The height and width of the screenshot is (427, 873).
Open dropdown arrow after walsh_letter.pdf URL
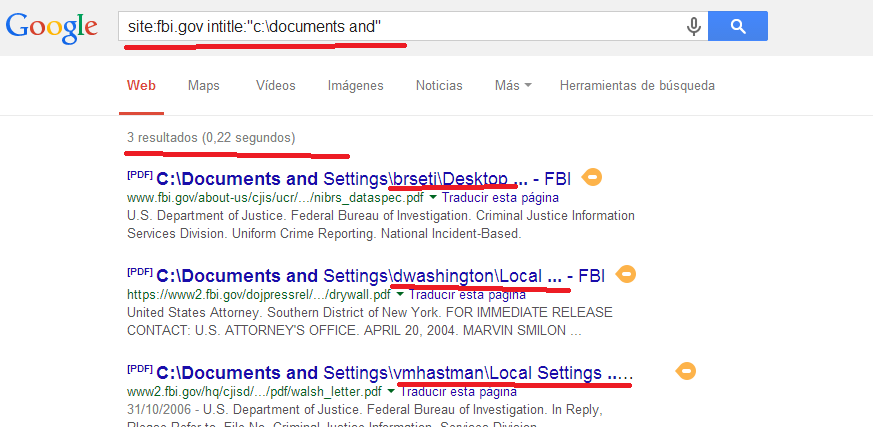pos(391,391)
